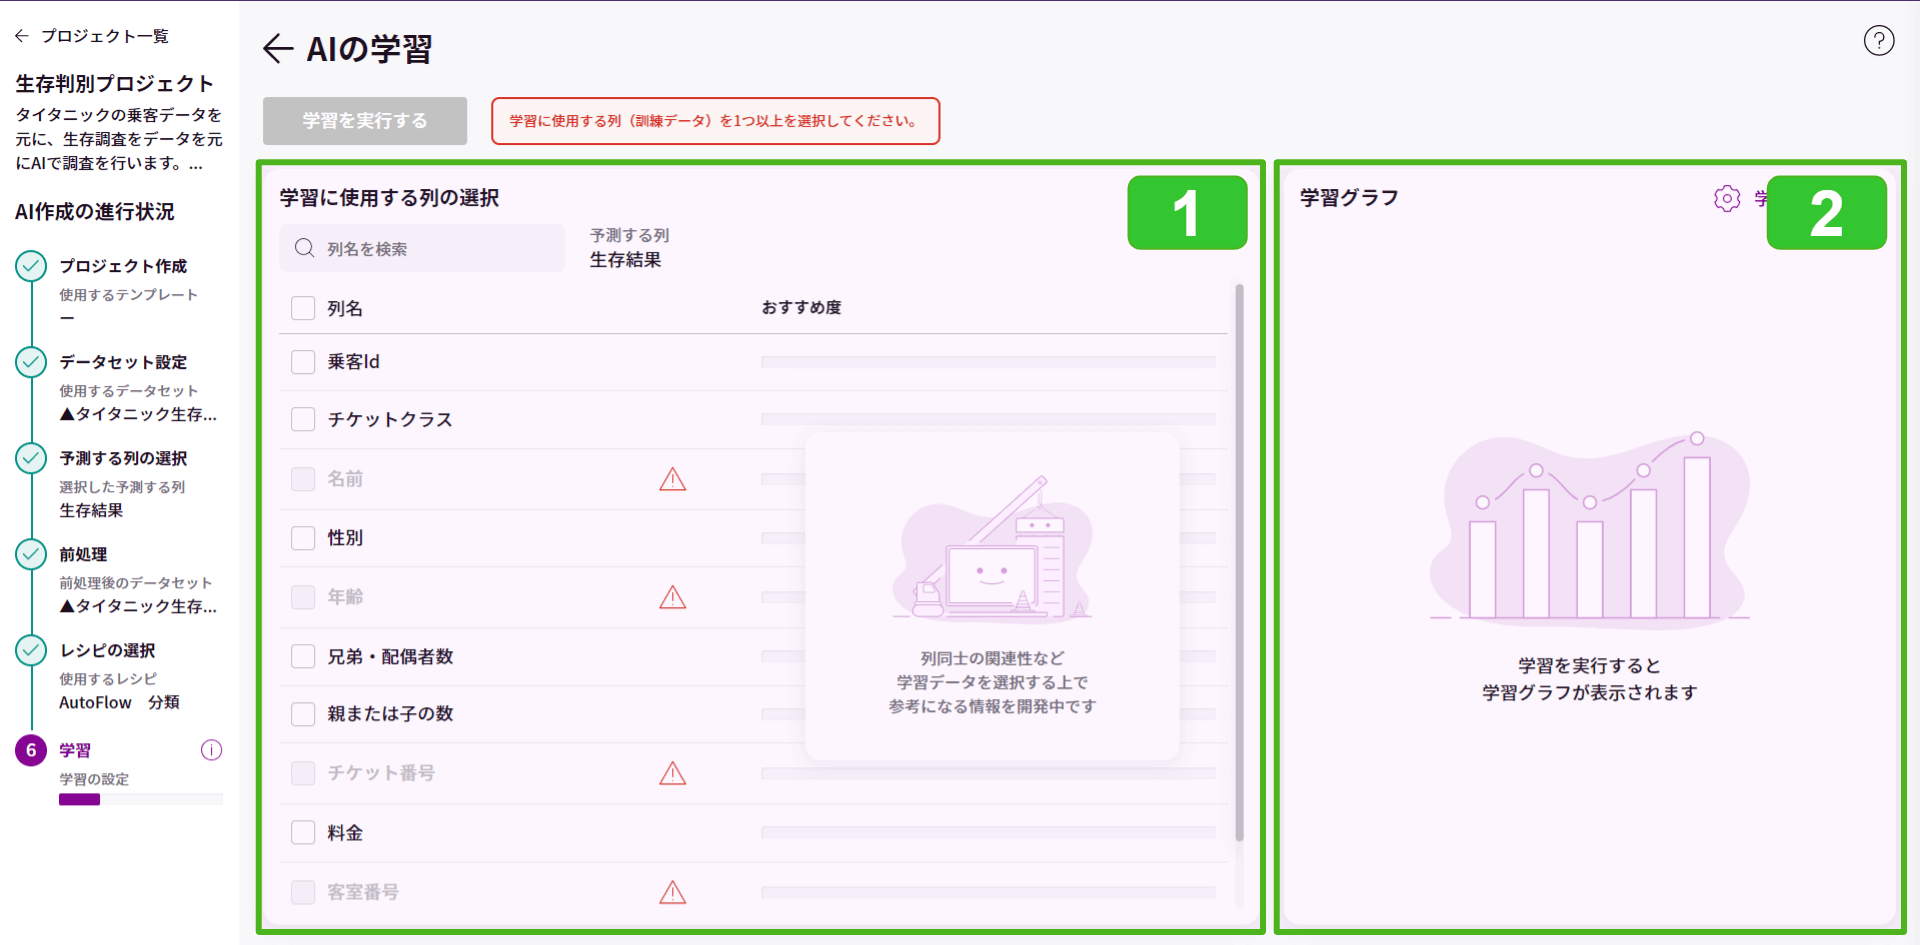Check the チケットクラス column checkbox
The height and width of the screenshot is (945, 1920).
click(303, 419)
